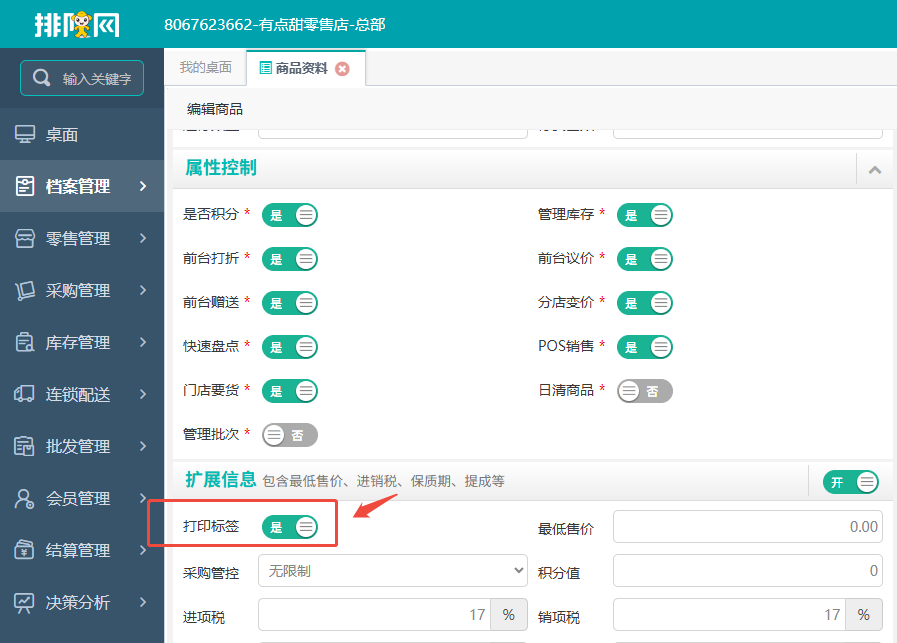897x643 pixels.
Task: Switch to the 我的桌面 tab
Action: click(x=205, y=68)
